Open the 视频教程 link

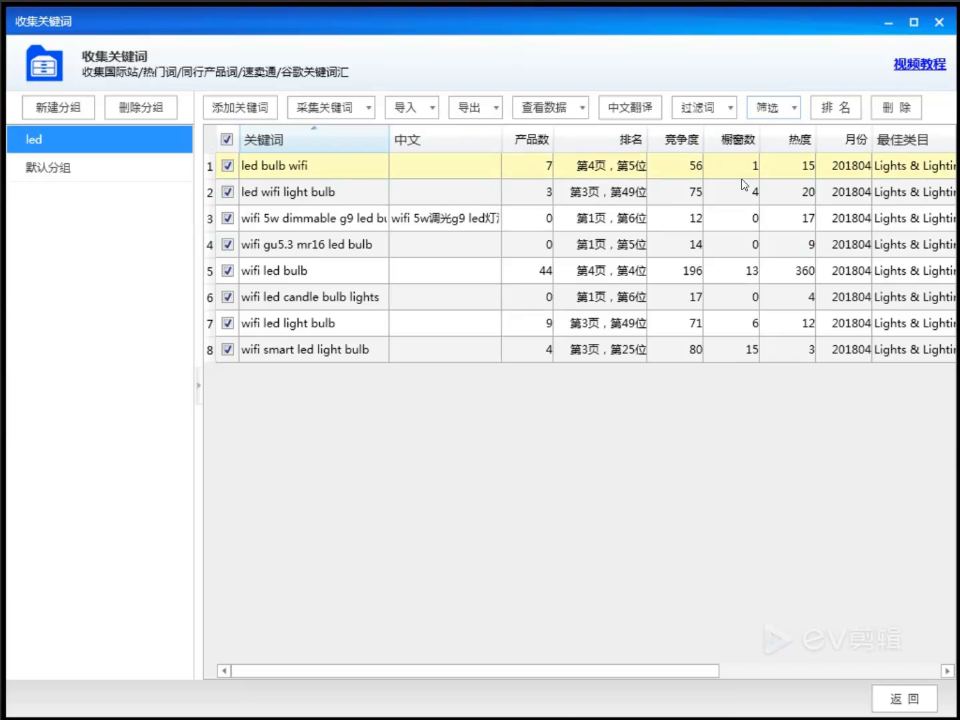(920, 64)
